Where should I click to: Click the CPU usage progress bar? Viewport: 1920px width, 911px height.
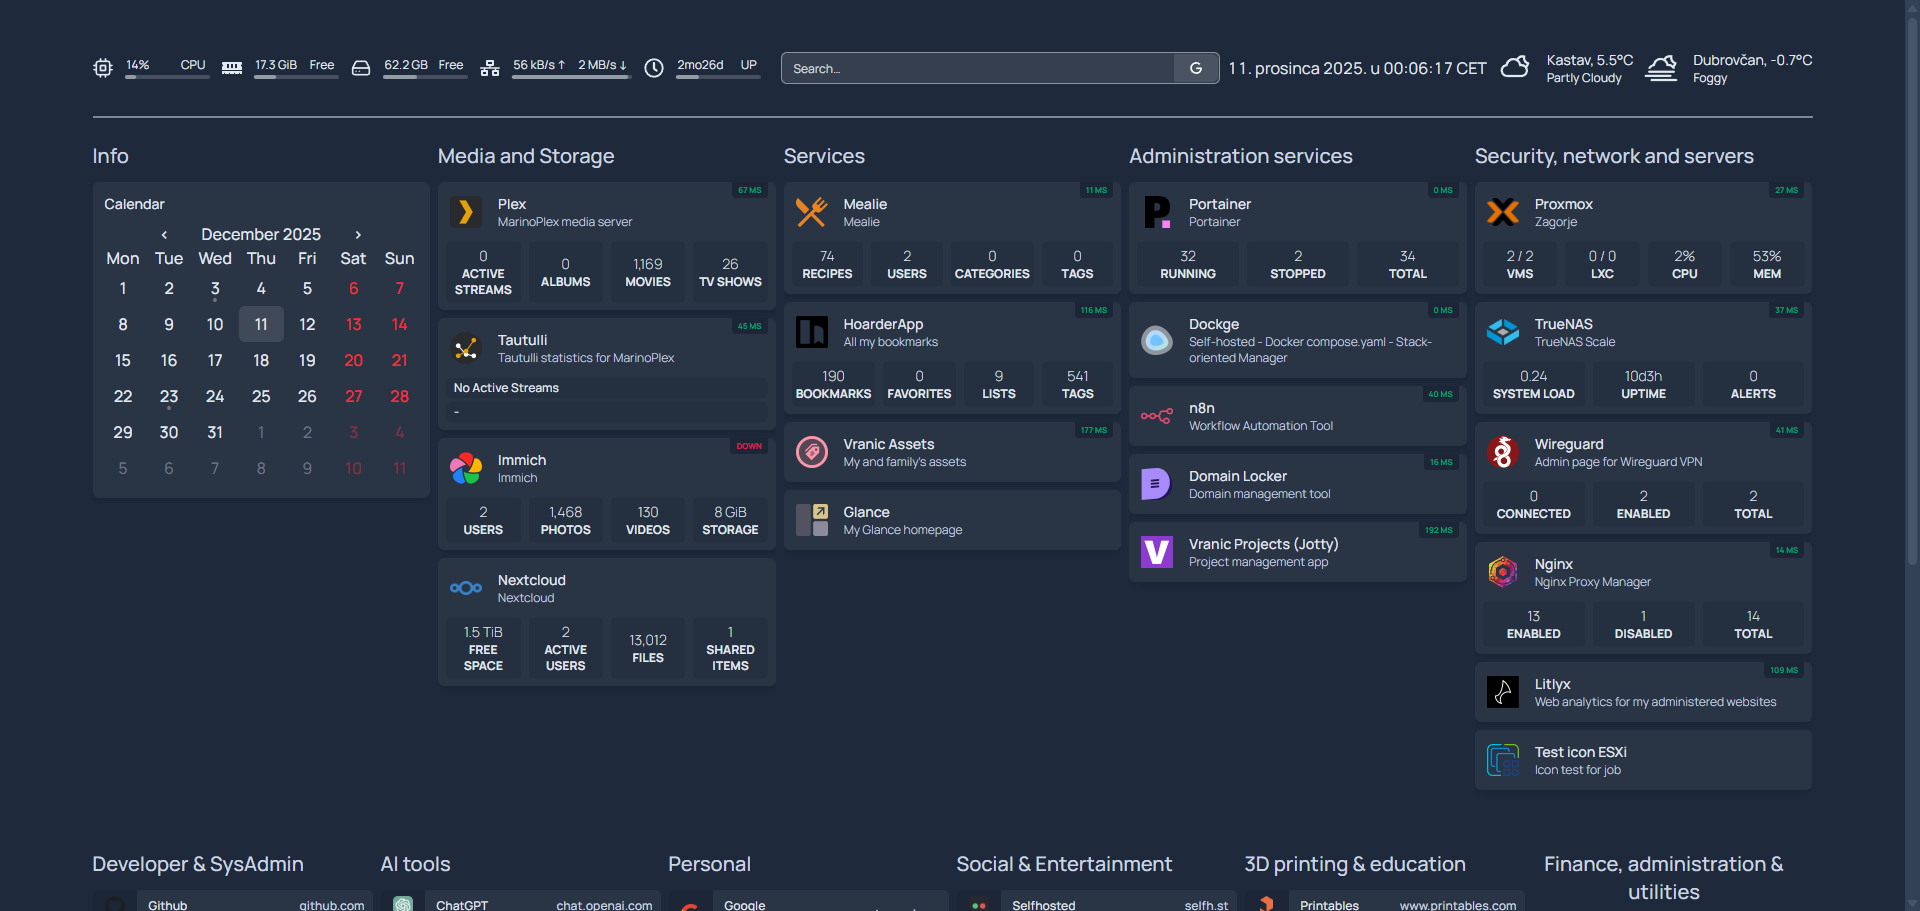tap(166, 77)
